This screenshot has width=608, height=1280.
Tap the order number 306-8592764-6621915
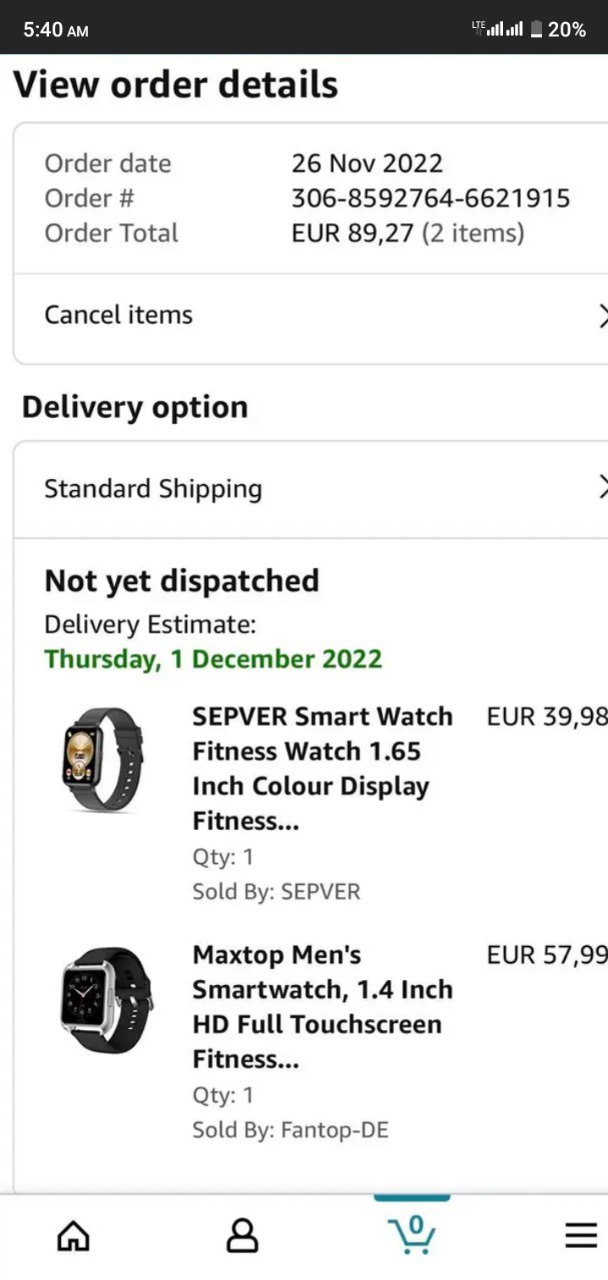pos(430,198)
